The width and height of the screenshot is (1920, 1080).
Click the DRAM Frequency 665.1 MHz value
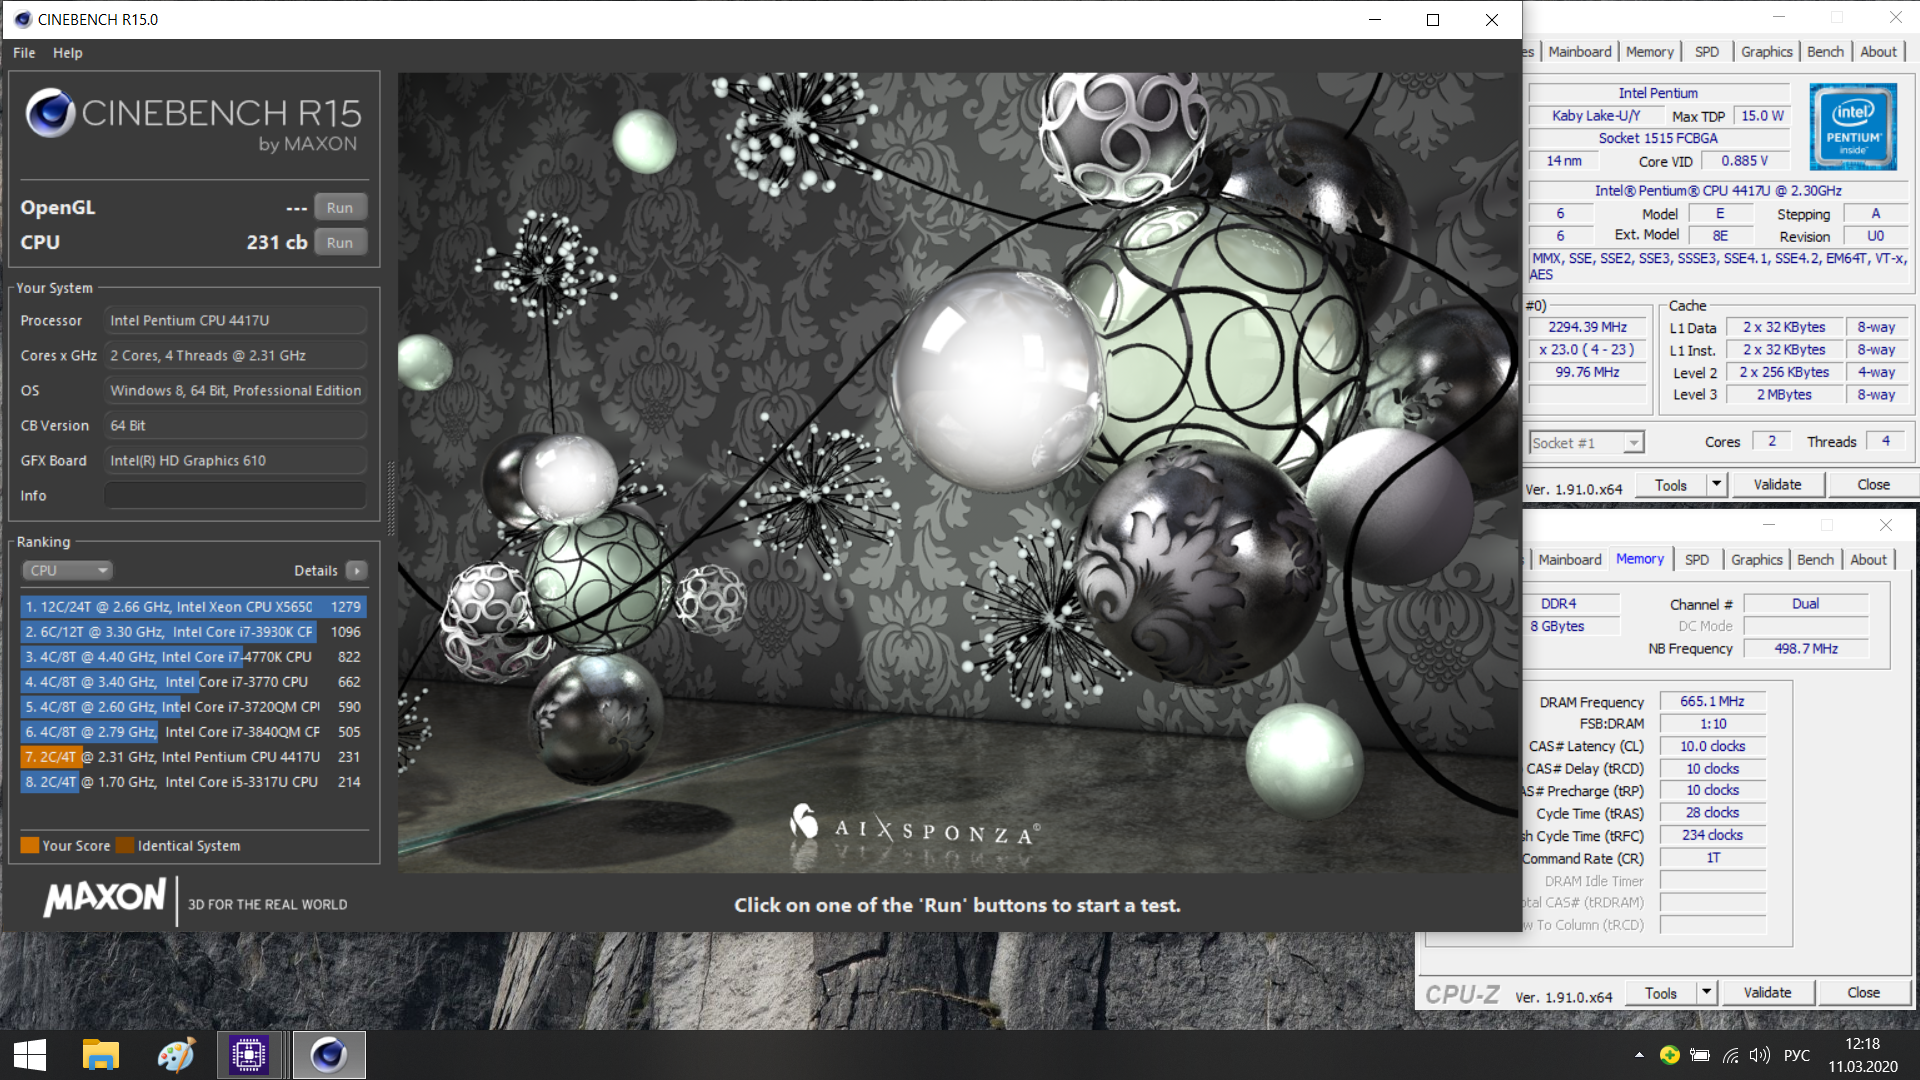click(1712, 702)
